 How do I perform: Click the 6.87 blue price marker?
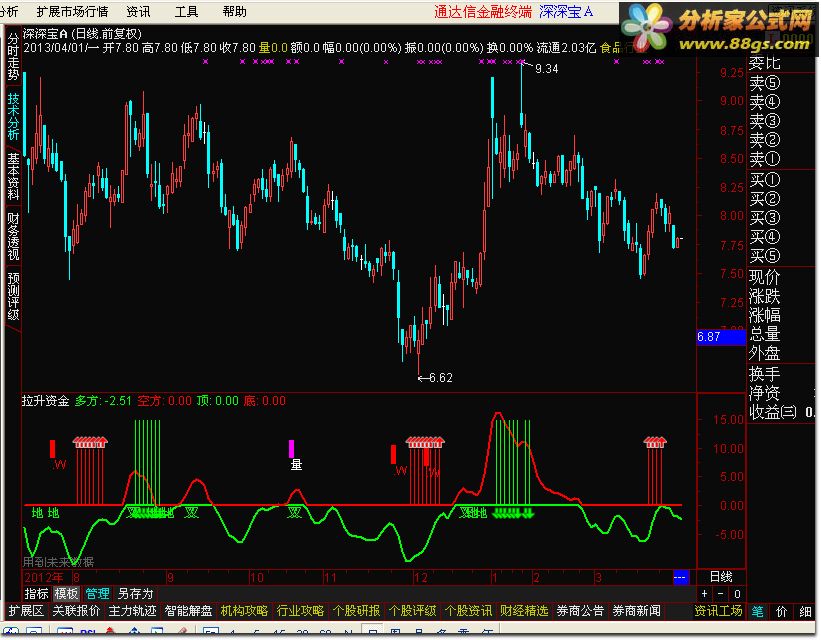tap(720, 337)
